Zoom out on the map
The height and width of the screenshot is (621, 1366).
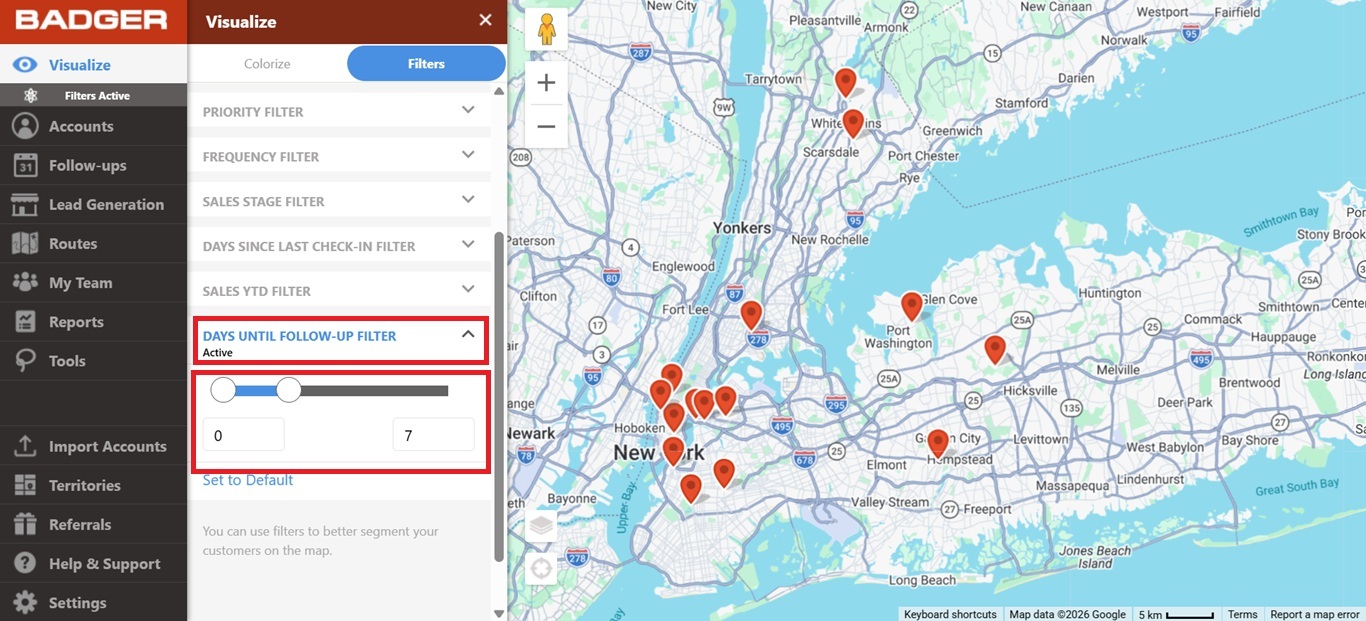pos(546,126)
